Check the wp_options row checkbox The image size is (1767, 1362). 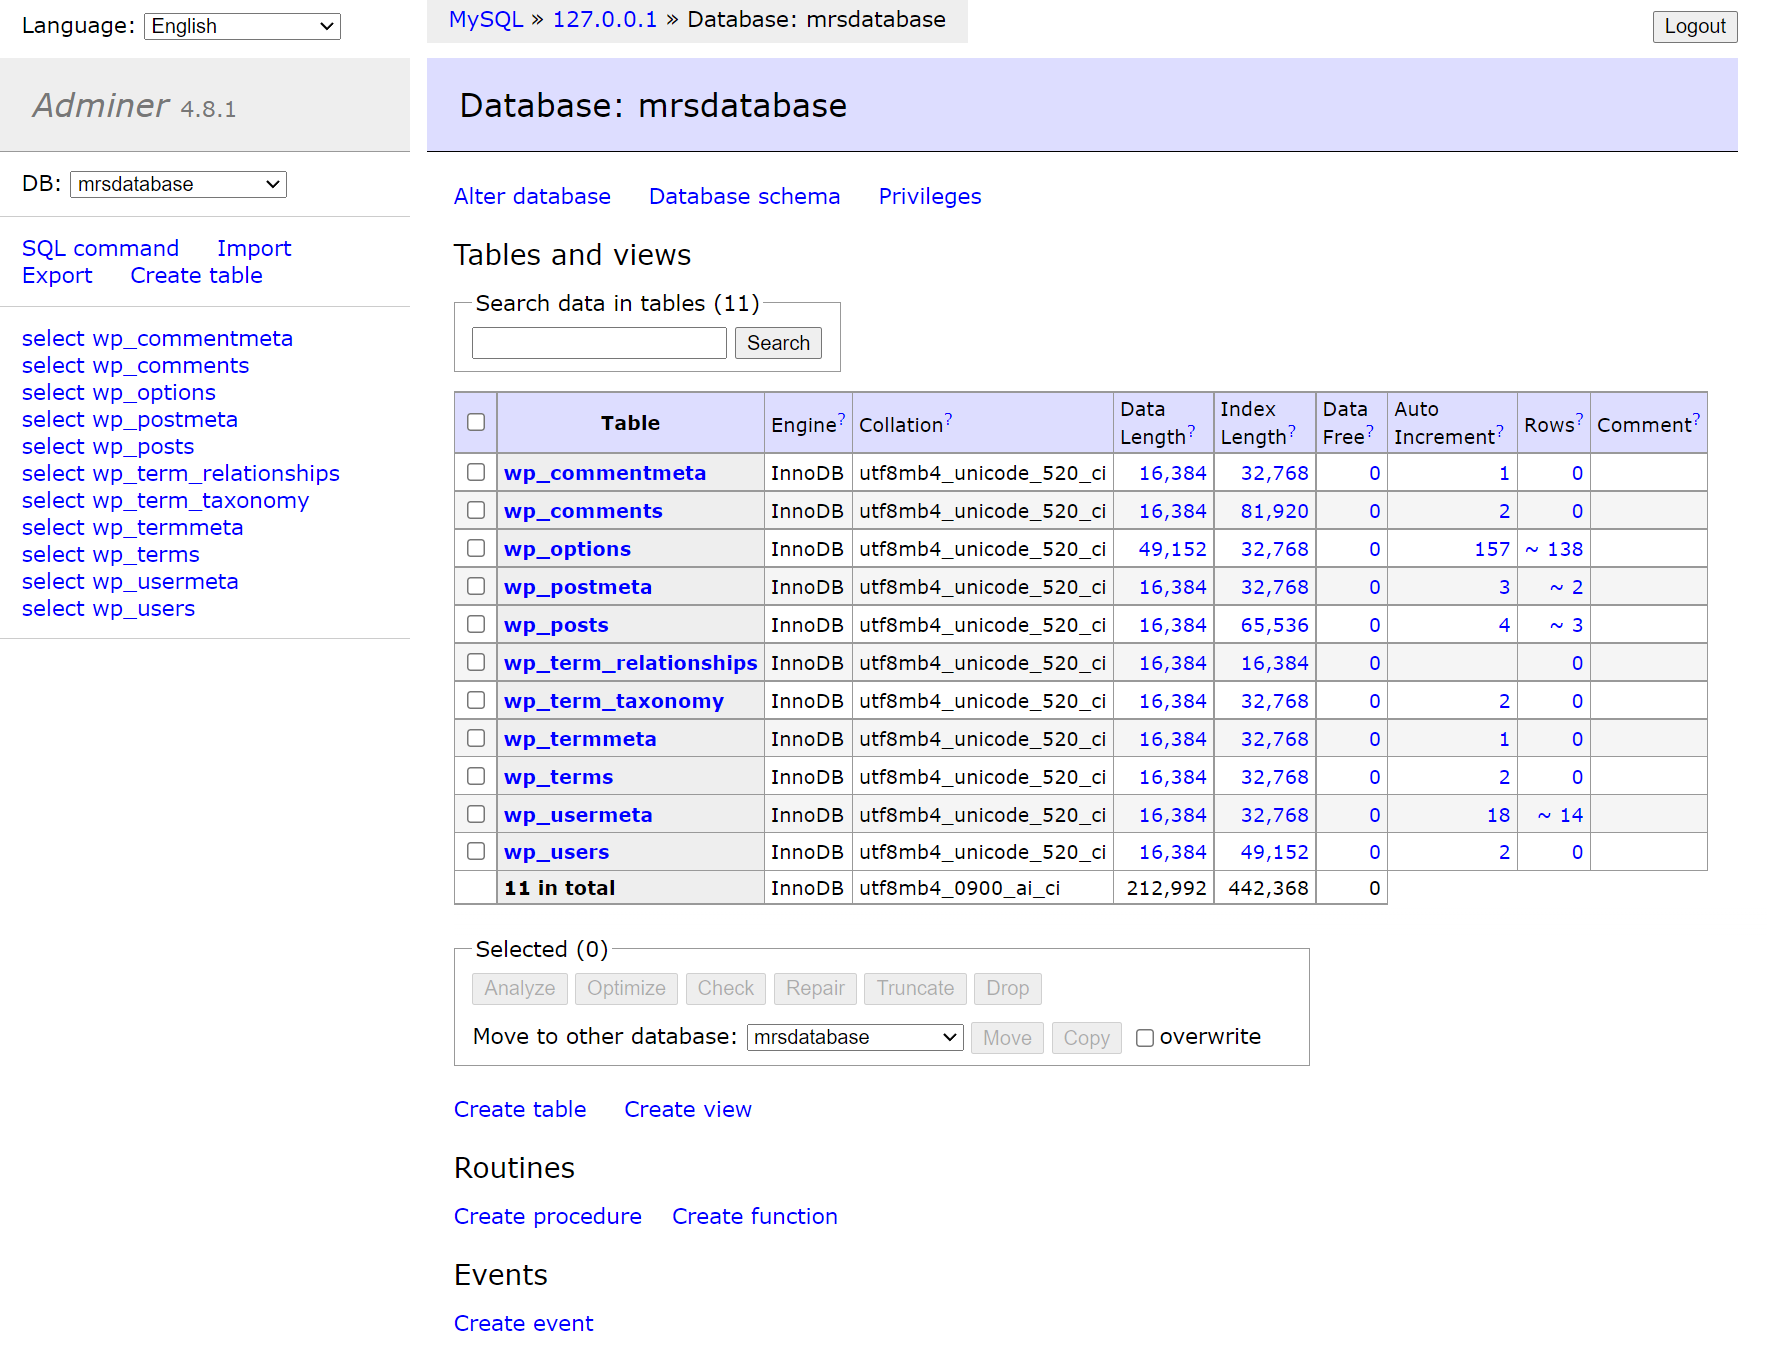click(x=476, y=548)
